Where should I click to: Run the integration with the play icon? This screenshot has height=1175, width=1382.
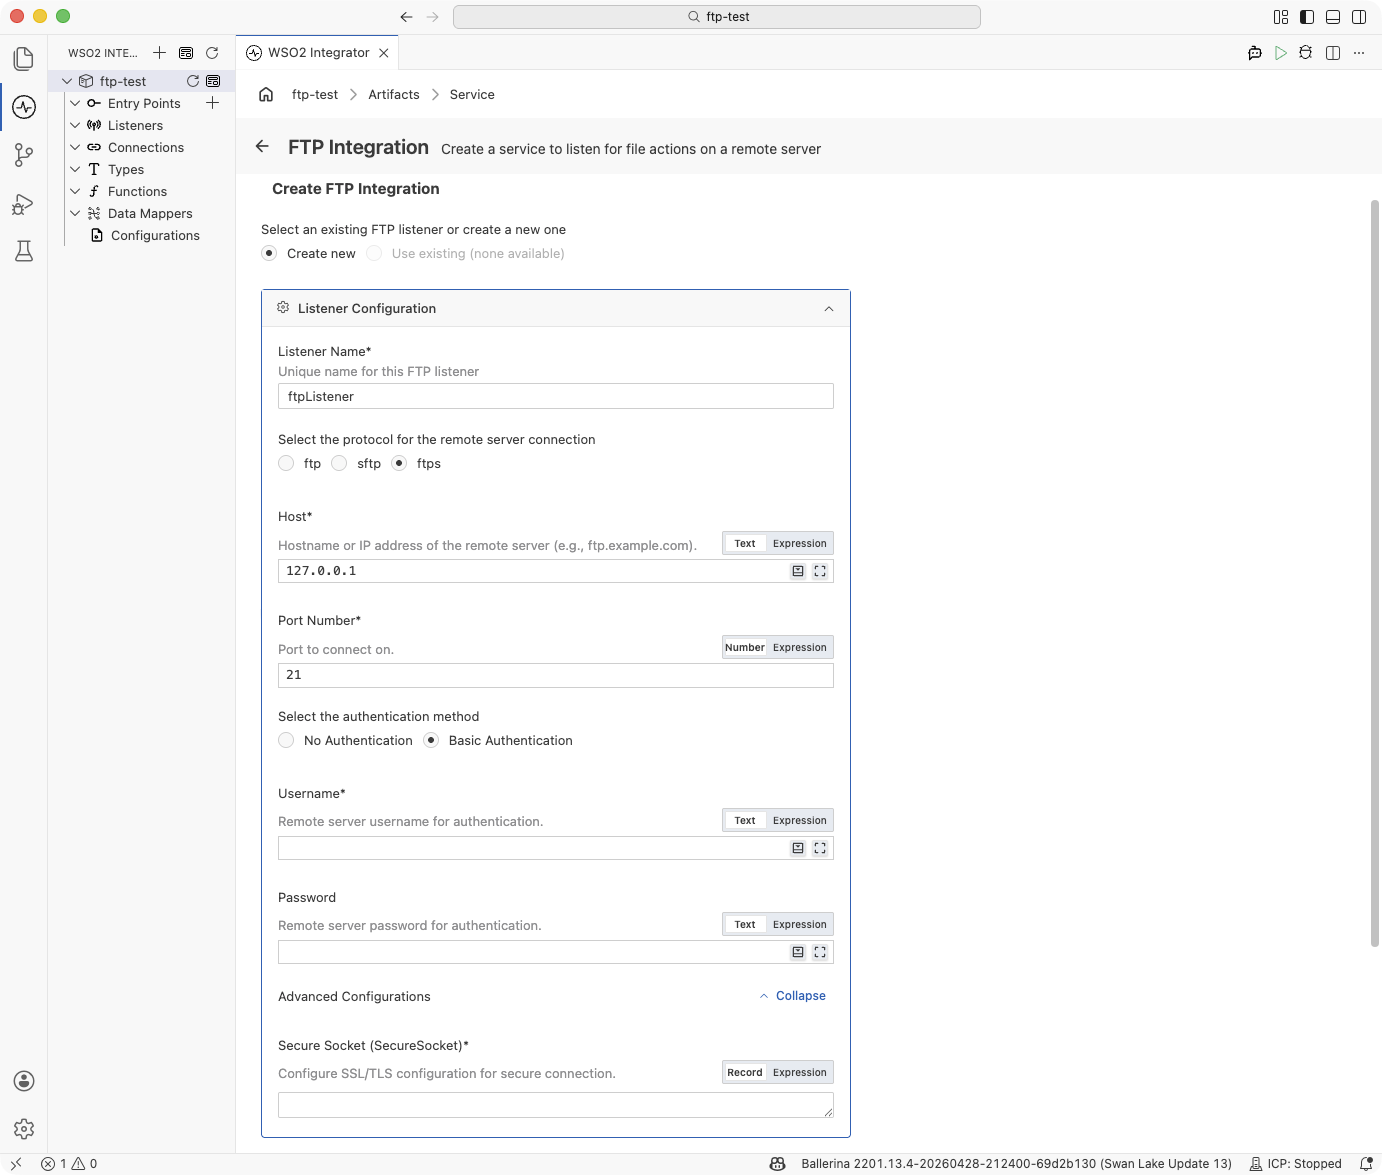(x=1280, y=53)
